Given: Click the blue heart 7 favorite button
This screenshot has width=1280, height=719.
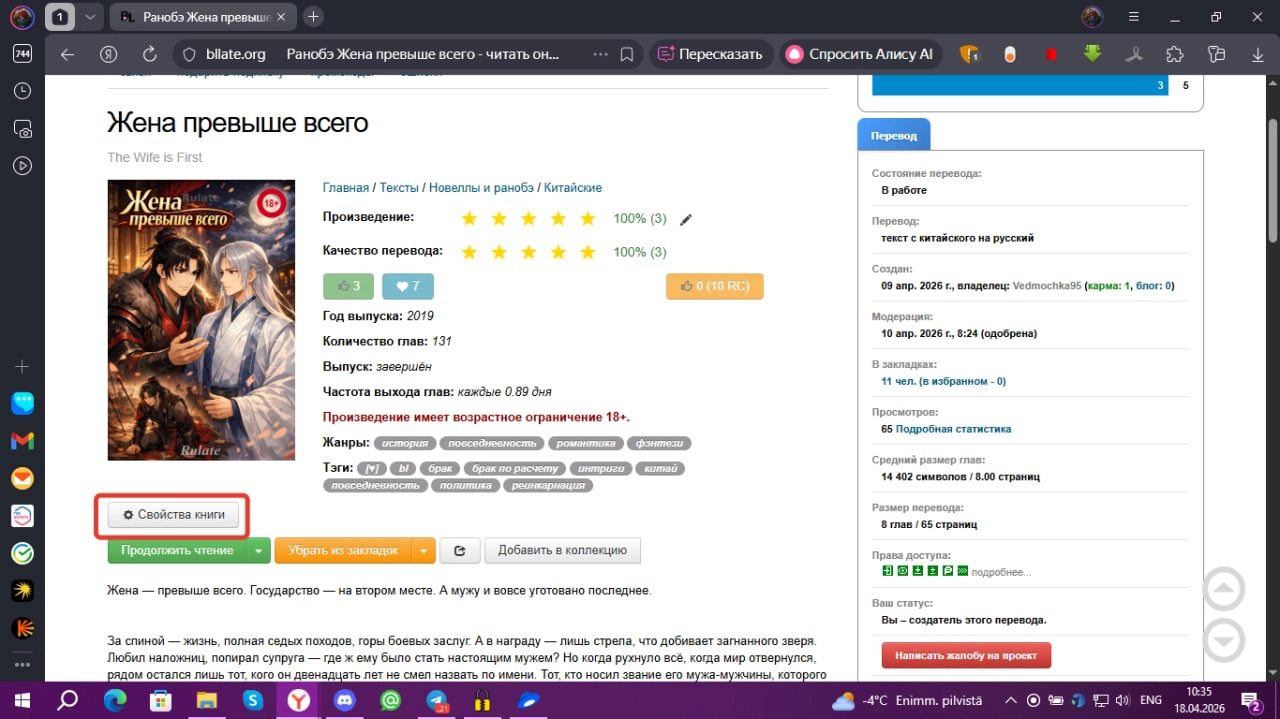Looking at the screenshot, I should [408, 286].
